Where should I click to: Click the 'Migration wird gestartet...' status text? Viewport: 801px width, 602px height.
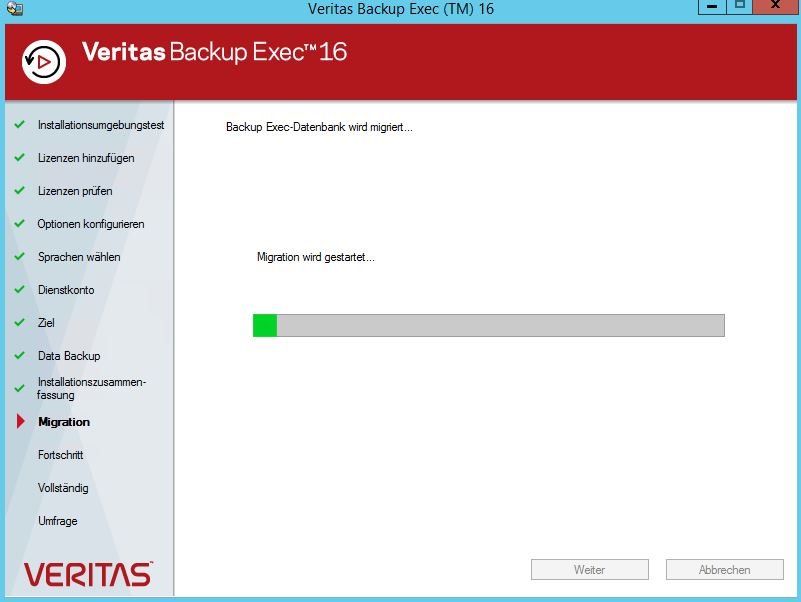click(x=316, y=257)
